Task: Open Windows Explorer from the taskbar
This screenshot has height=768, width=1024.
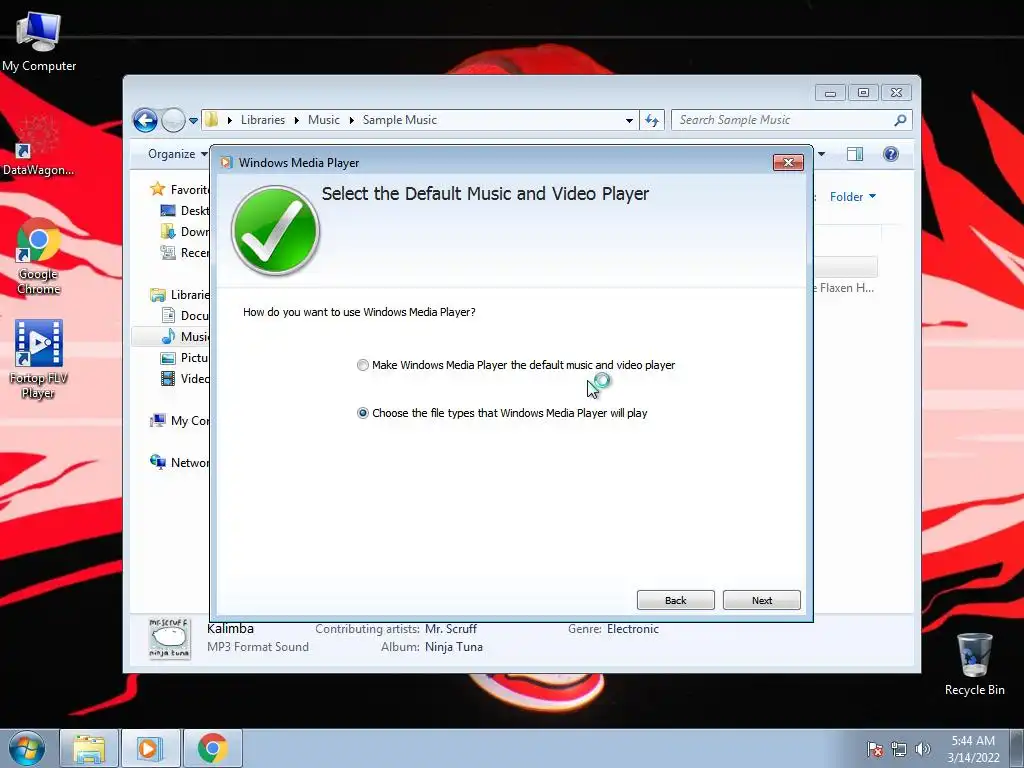Action: 89,748
